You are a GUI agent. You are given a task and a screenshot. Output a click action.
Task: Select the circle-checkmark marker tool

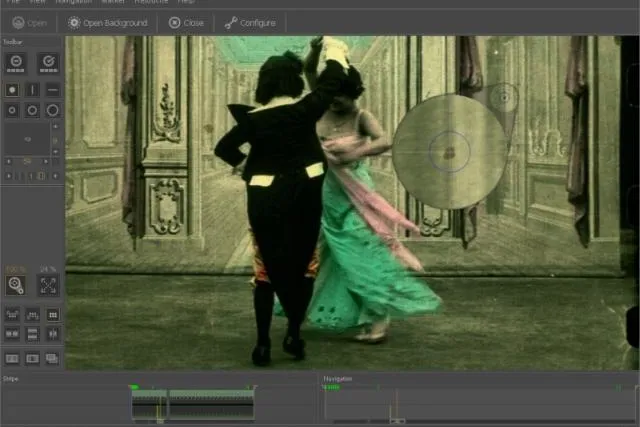[49, 63]
